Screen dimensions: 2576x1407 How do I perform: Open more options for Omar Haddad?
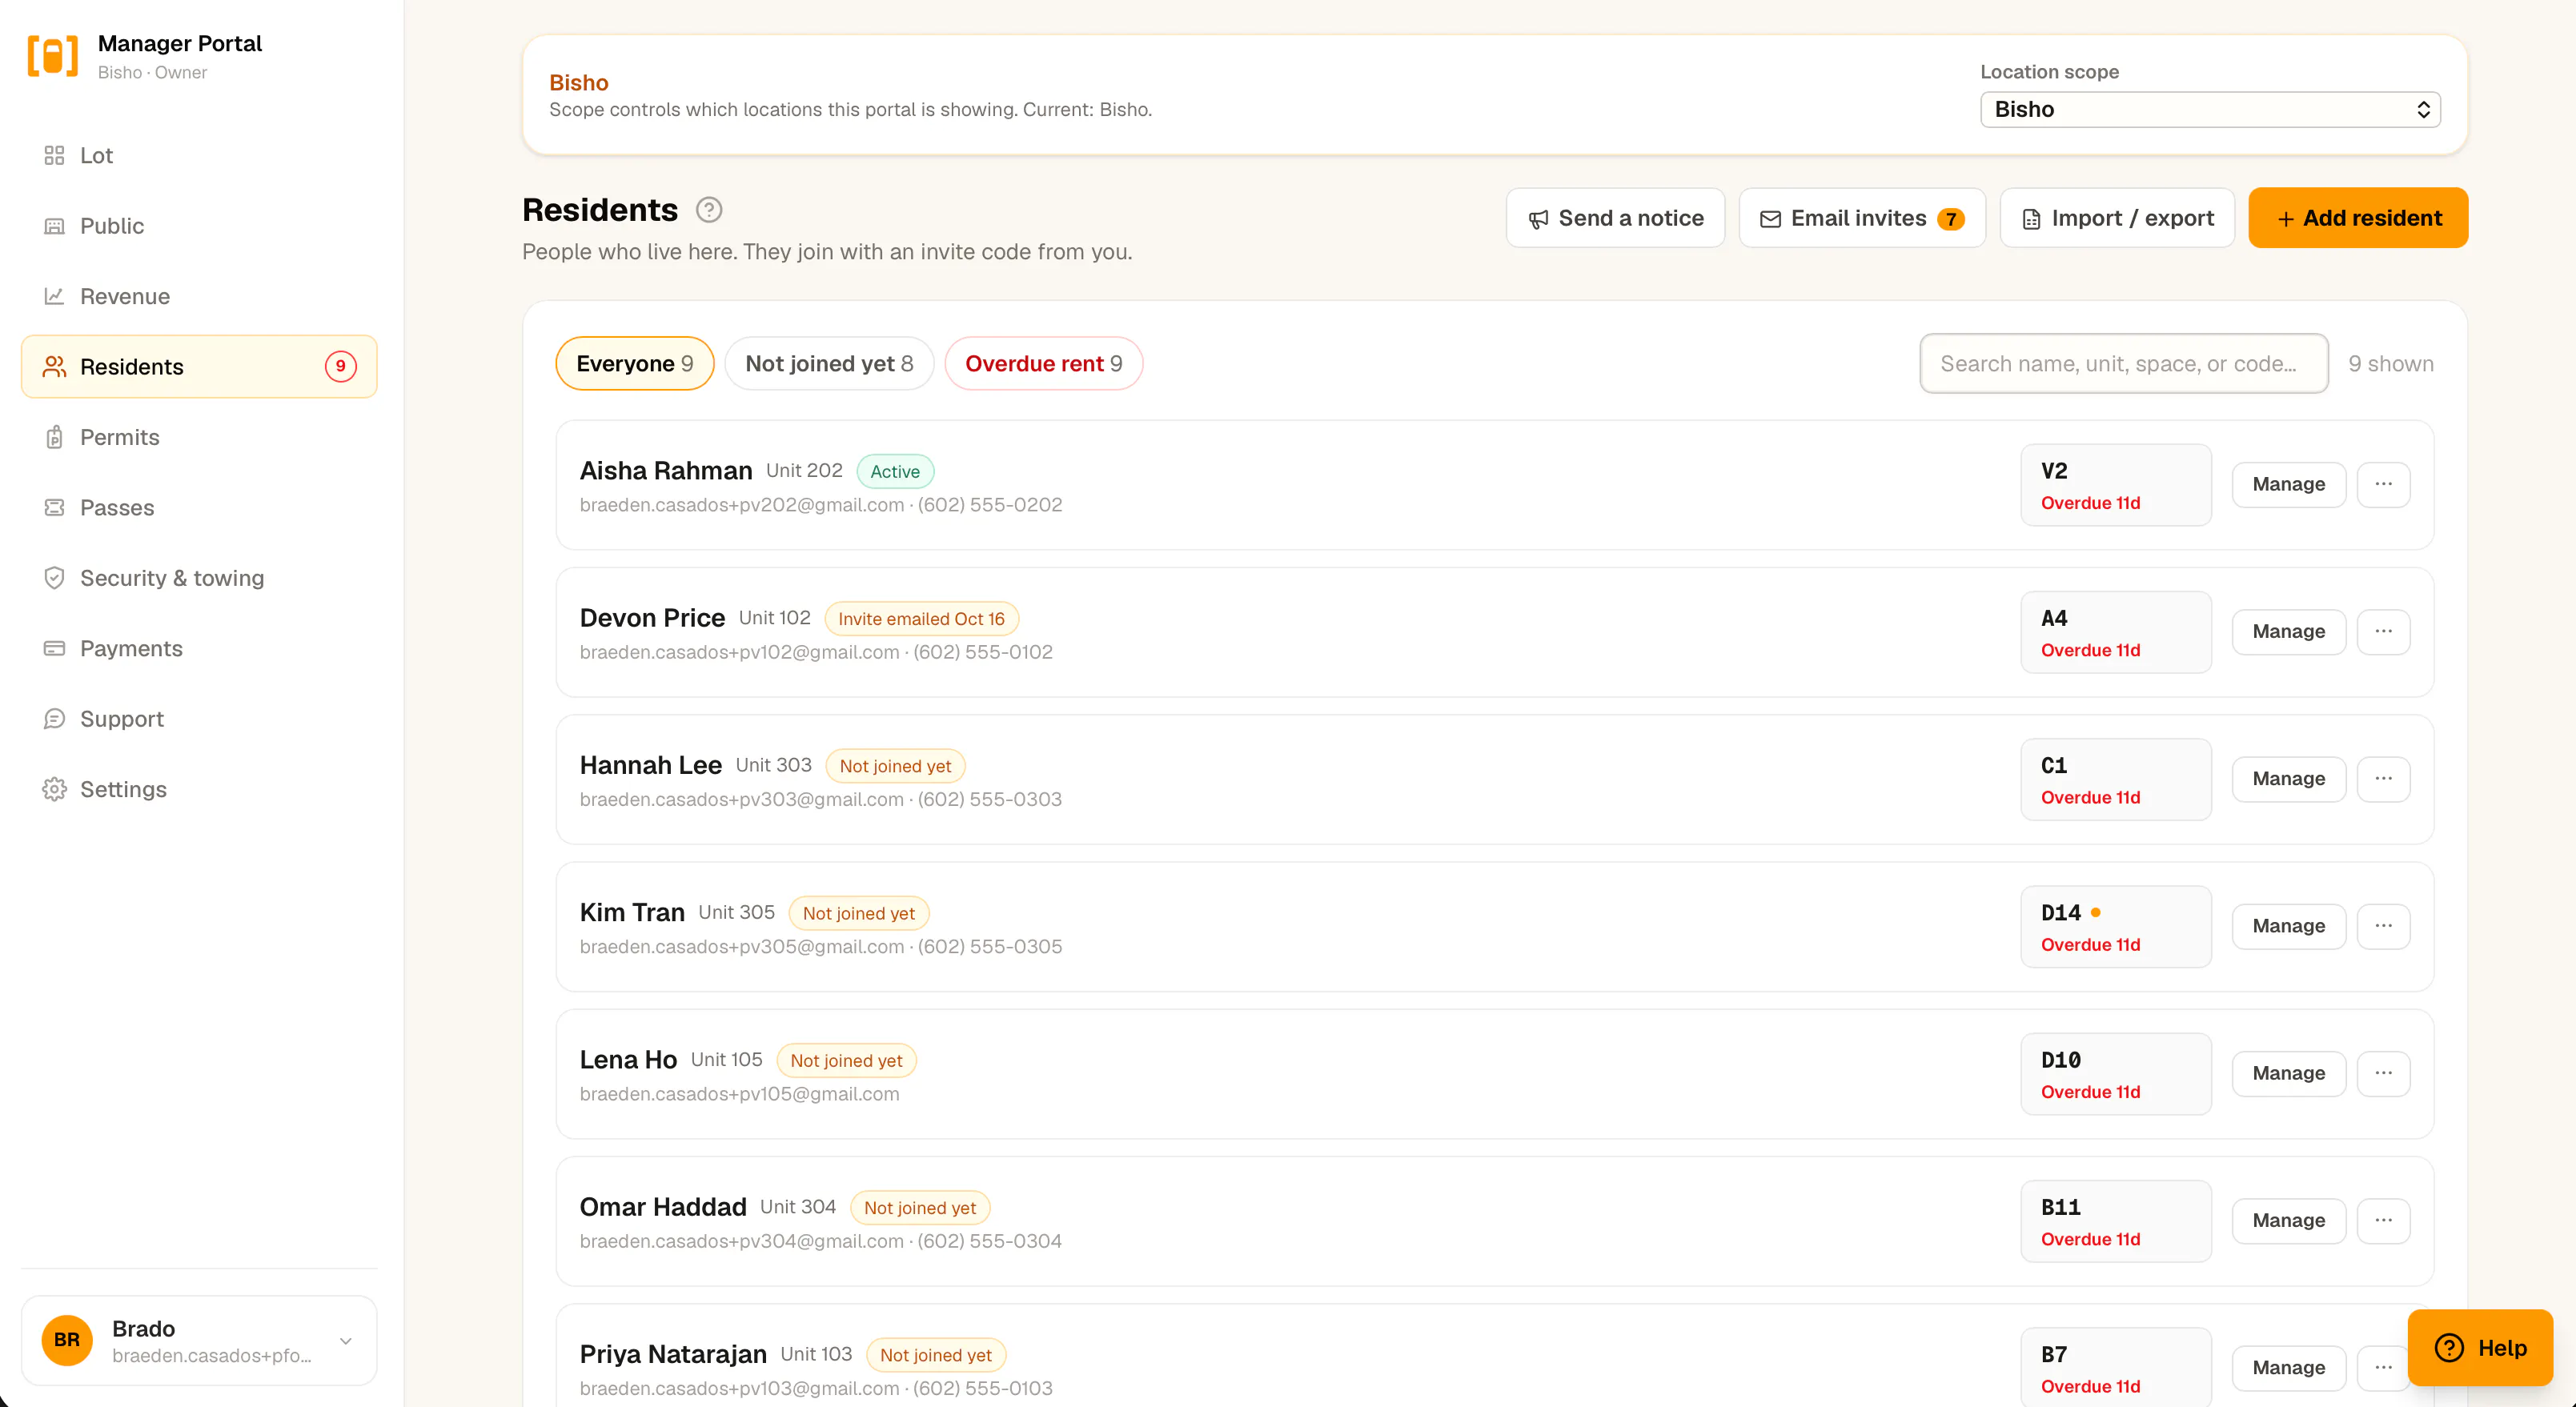click(x=2383, y=1220)
